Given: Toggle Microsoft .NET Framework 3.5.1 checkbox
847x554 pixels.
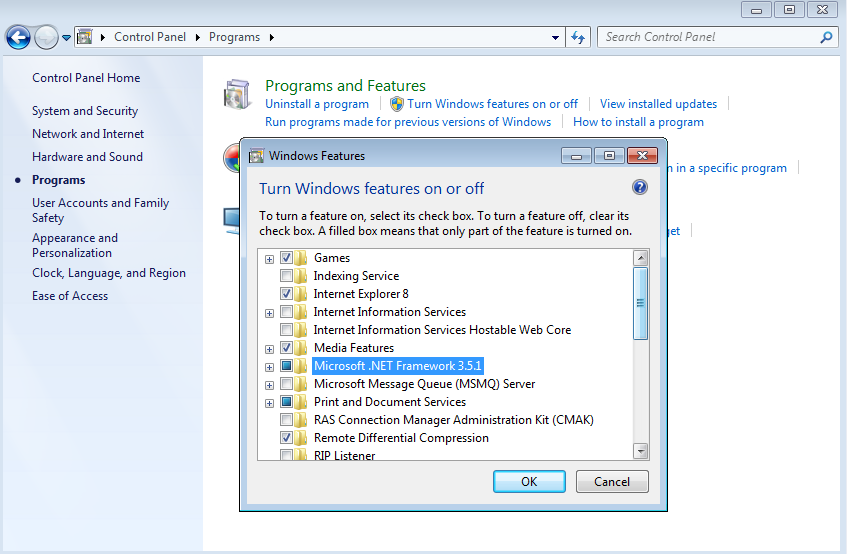Looking at the screenshot, I should click(286, 366).
